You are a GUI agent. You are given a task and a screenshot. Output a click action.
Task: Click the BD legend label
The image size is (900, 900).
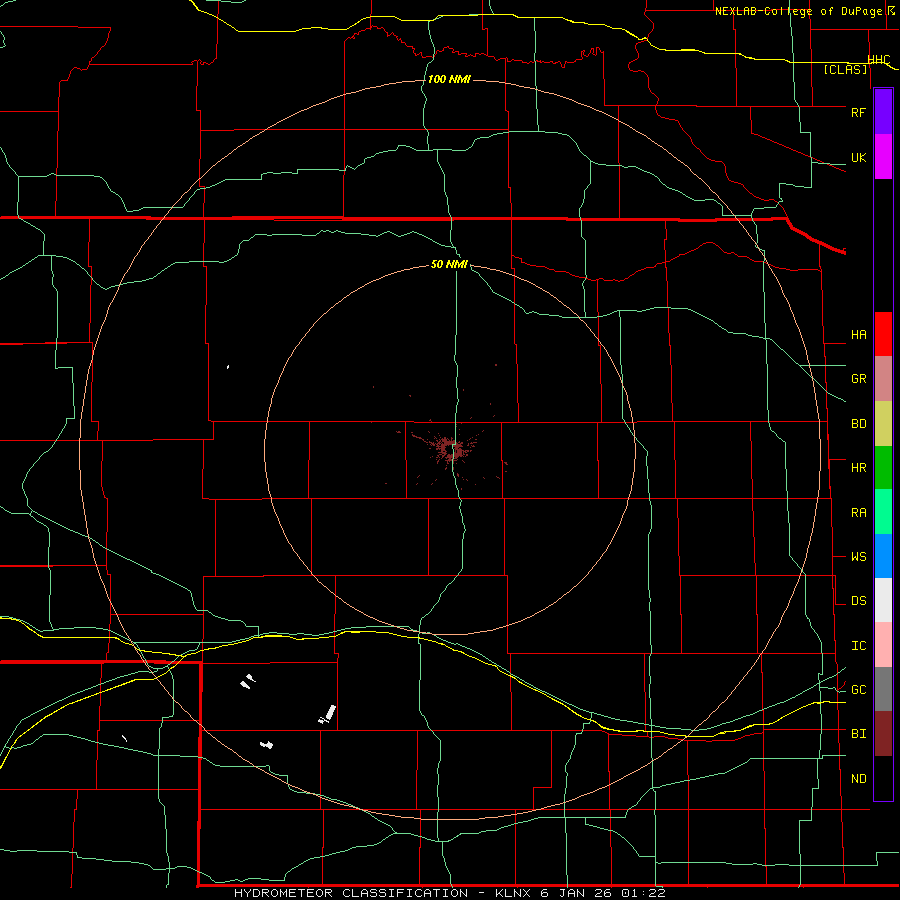pyautogui.click(x=858, y=424)
